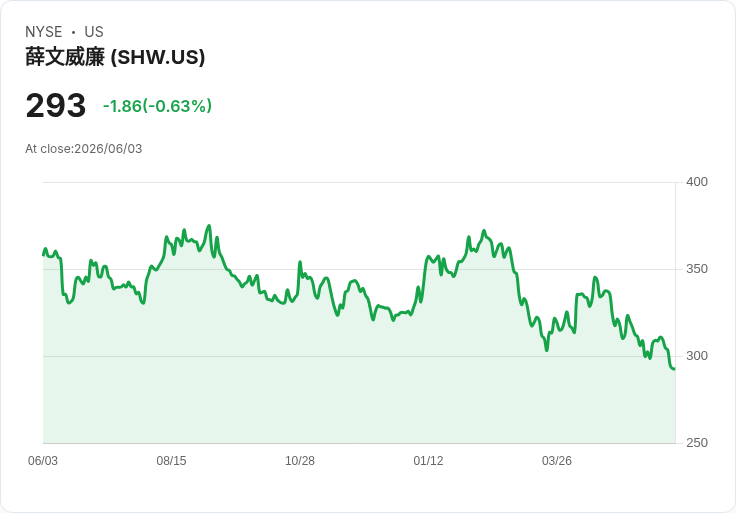
Task: Click the 350 horizontal gridline
Action: pos(359,269)
